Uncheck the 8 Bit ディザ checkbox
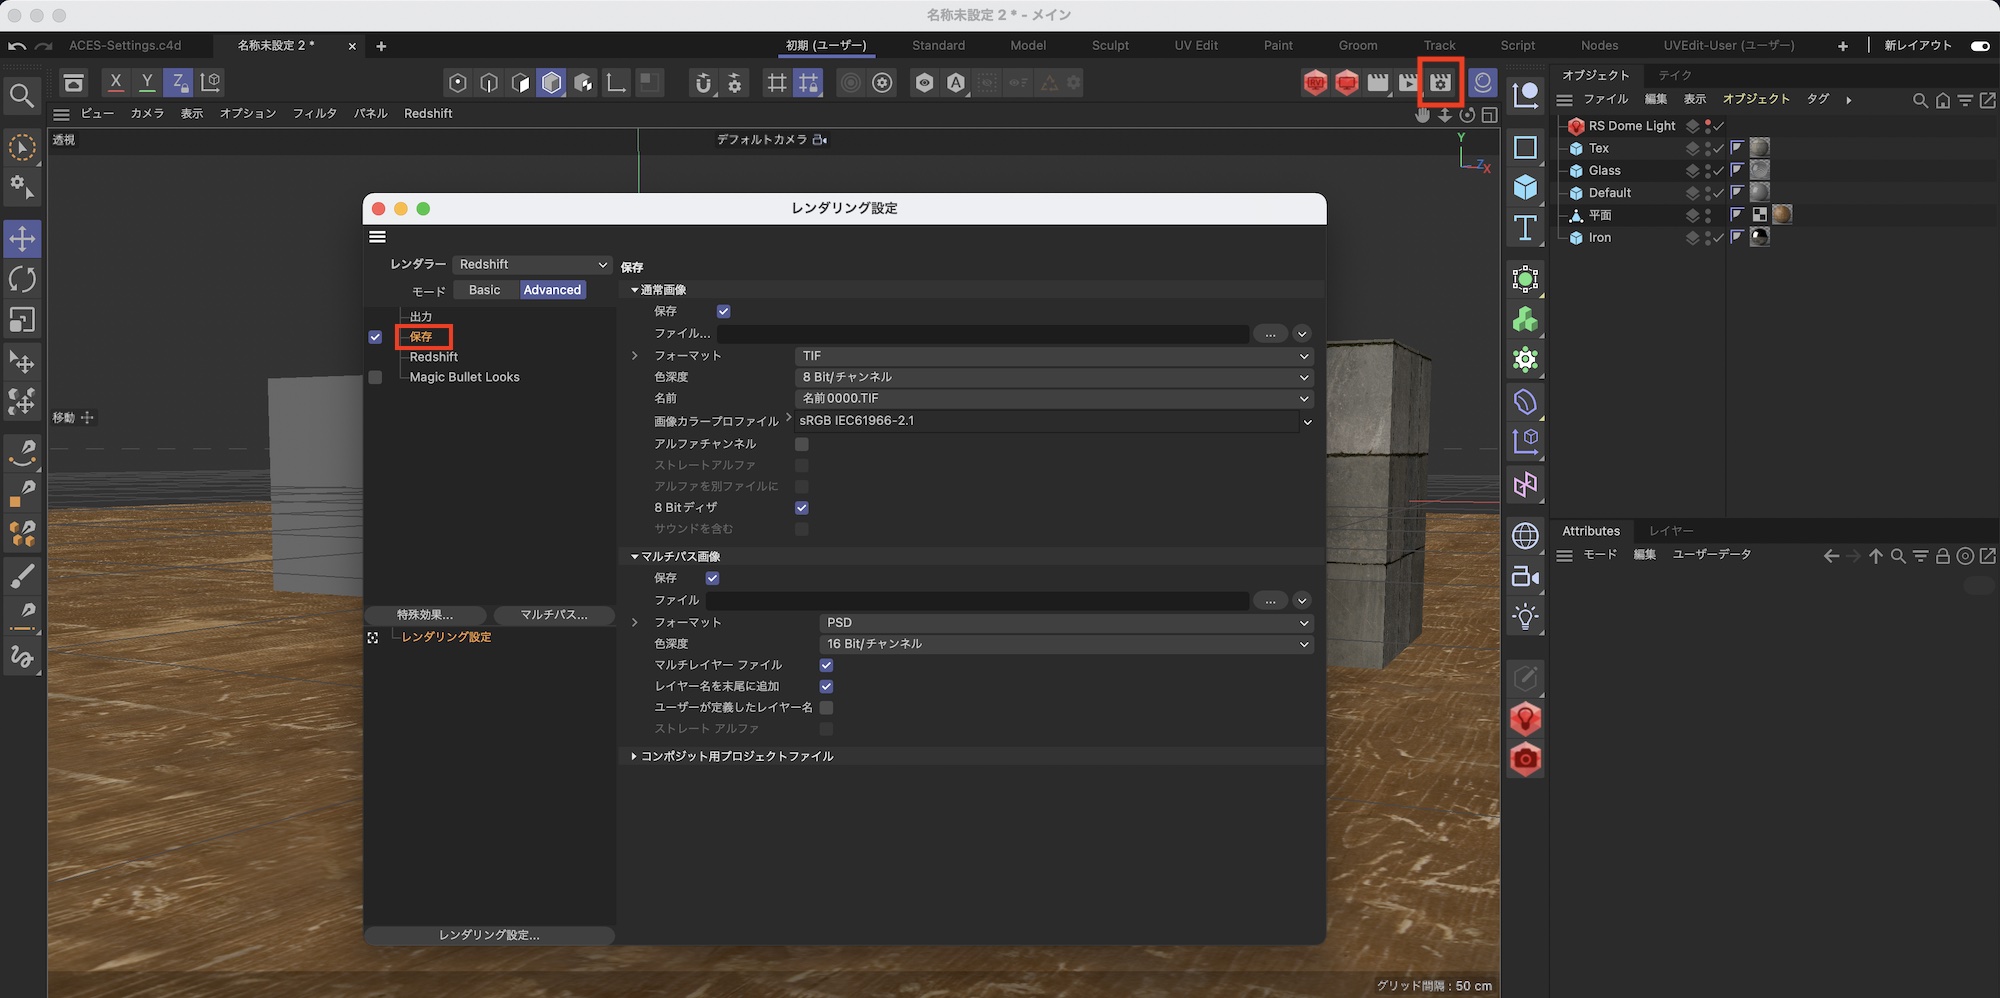Screen dimensions: 2000x998 801,508
